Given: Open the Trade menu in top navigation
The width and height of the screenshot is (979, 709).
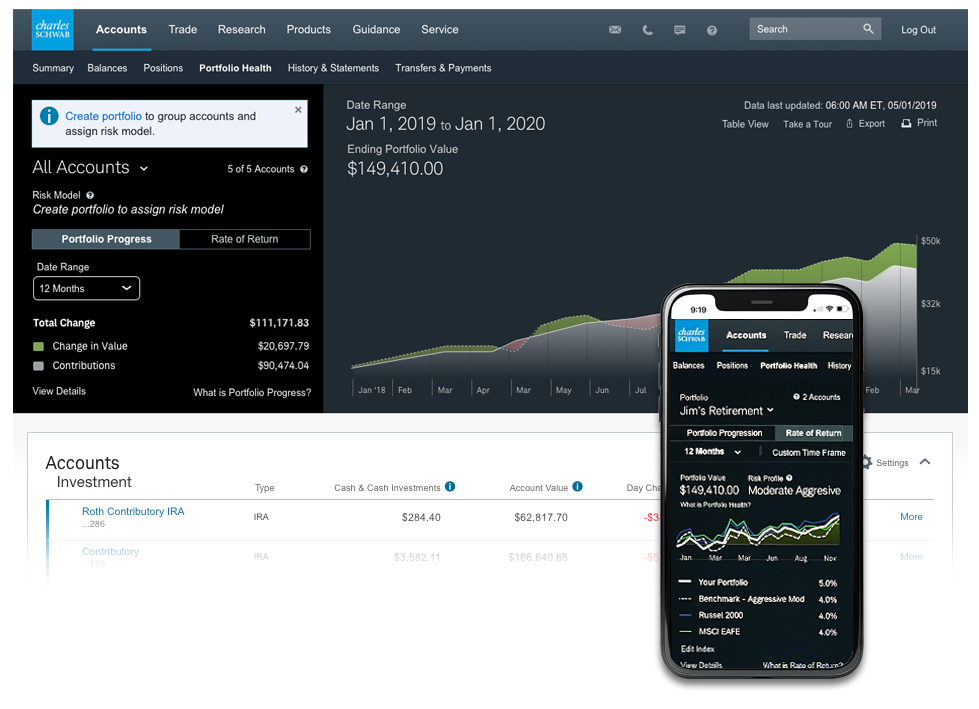Looking at the screenshot, I should point(183,29).
